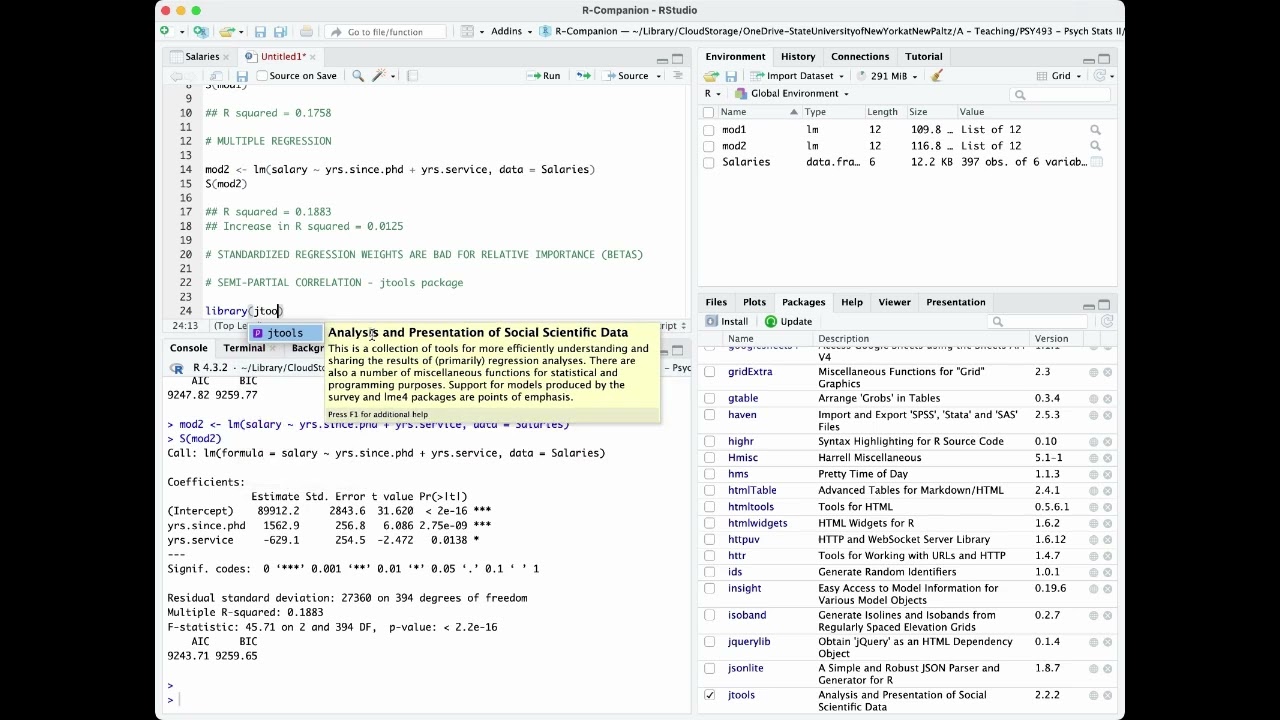
Task: Load workspace folder icon in Environment pane
Action: point(711,76)
